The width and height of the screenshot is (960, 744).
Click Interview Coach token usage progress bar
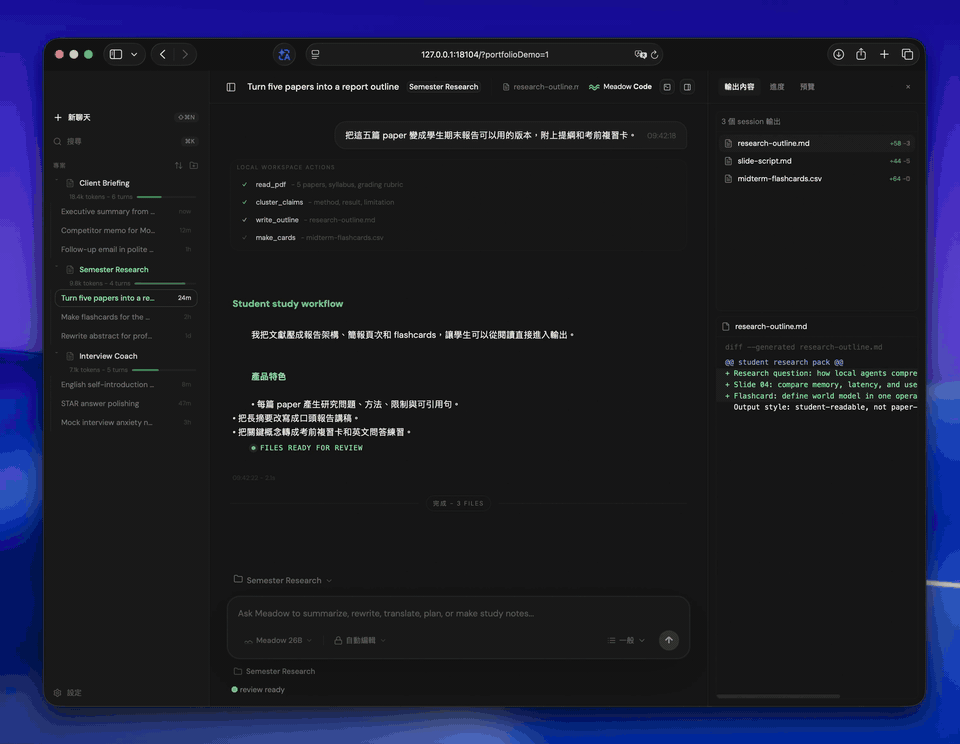click(163, 370)
